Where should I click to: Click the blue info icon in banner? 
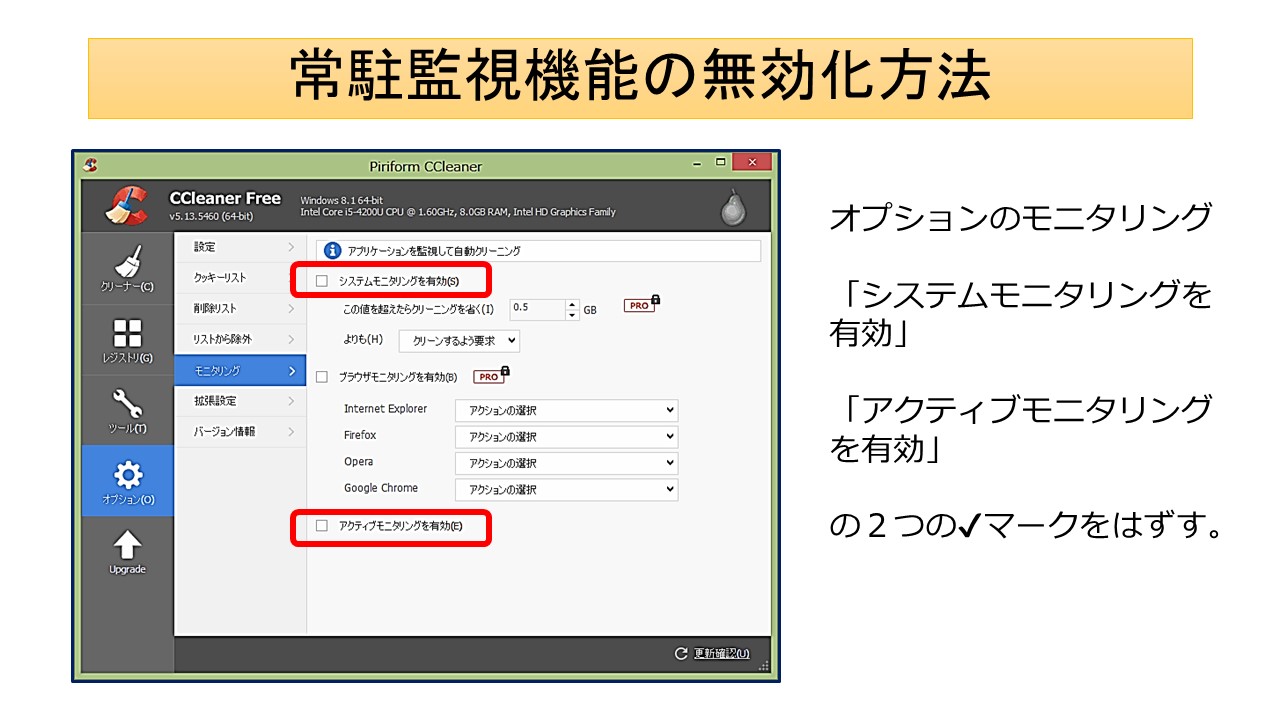332,251
